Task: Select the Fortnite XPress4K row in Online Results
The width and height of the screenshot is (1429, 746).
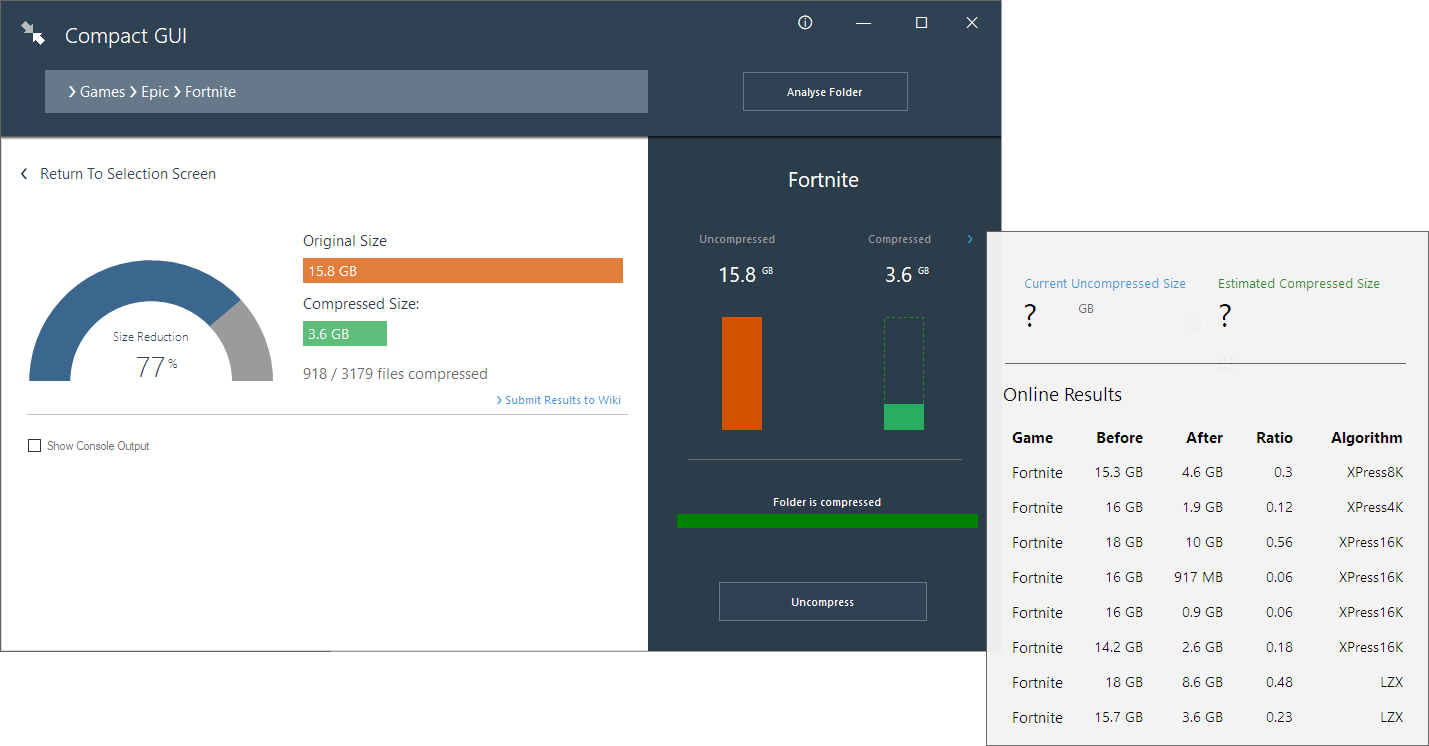Action: point(1200,507)
